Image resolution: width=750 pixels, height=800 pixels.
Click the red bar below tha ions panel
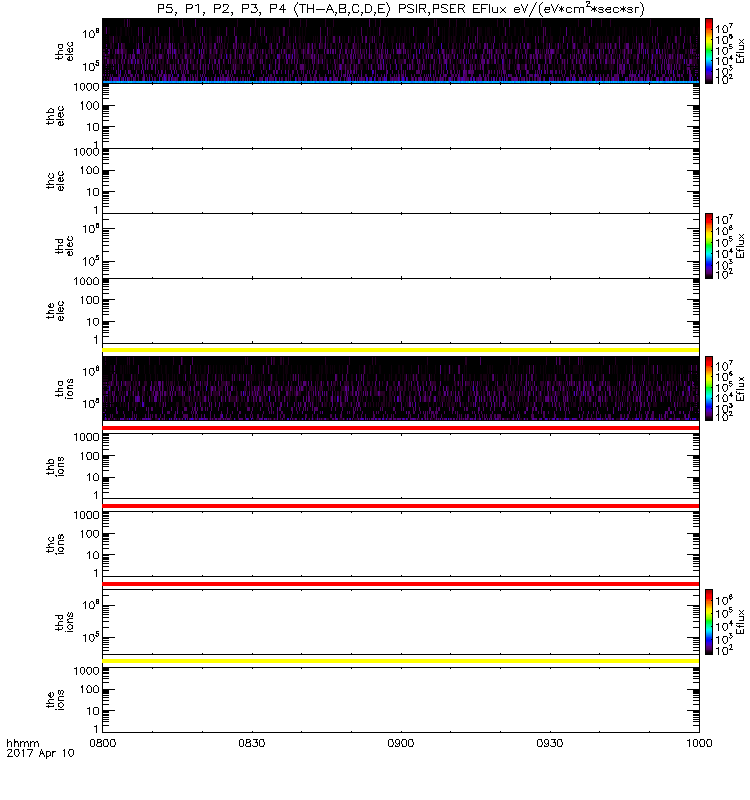point(401,428)
